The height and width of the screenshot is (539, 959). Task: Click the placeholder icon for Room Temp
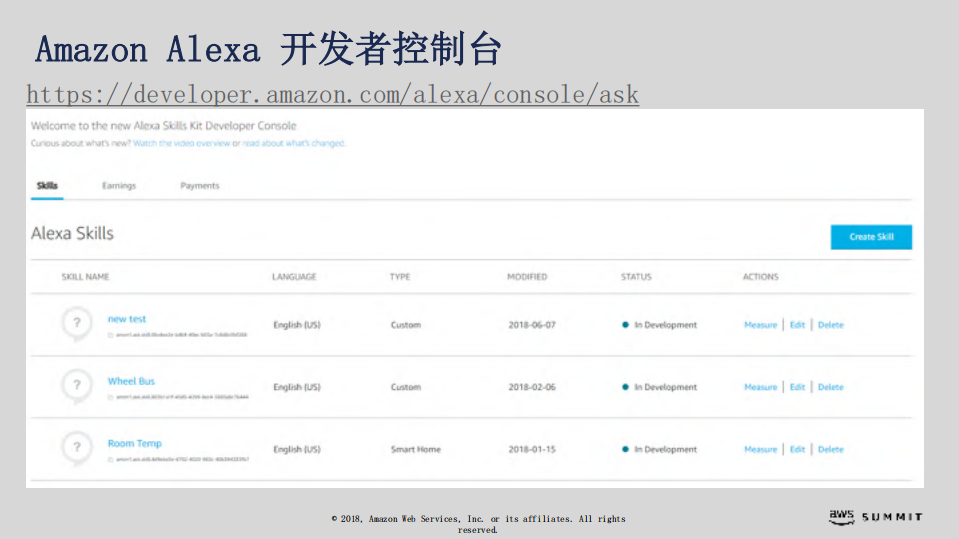point(77,448)
